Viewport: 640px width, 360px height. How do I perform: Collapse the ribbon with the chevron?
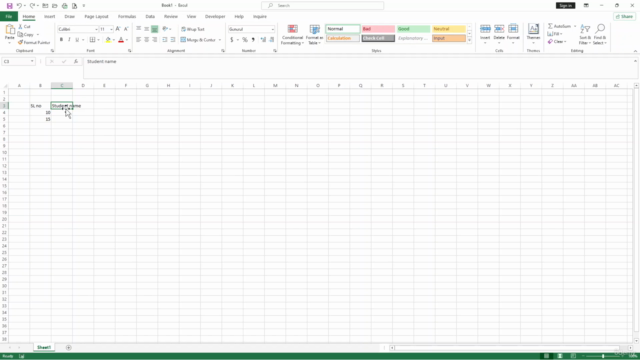click(635, 51)
